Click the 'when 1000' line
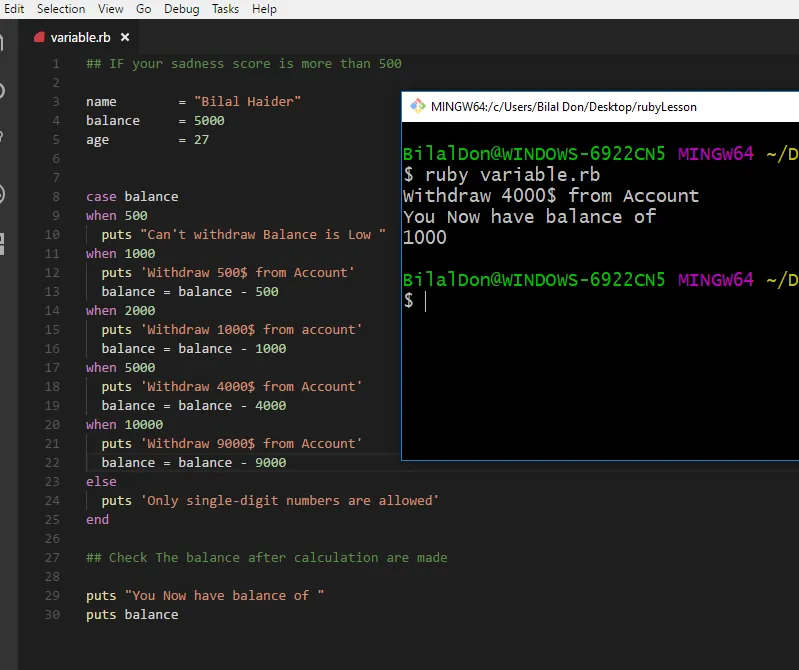The width and height of the screenshot is (799, 670). click(121, 254)
